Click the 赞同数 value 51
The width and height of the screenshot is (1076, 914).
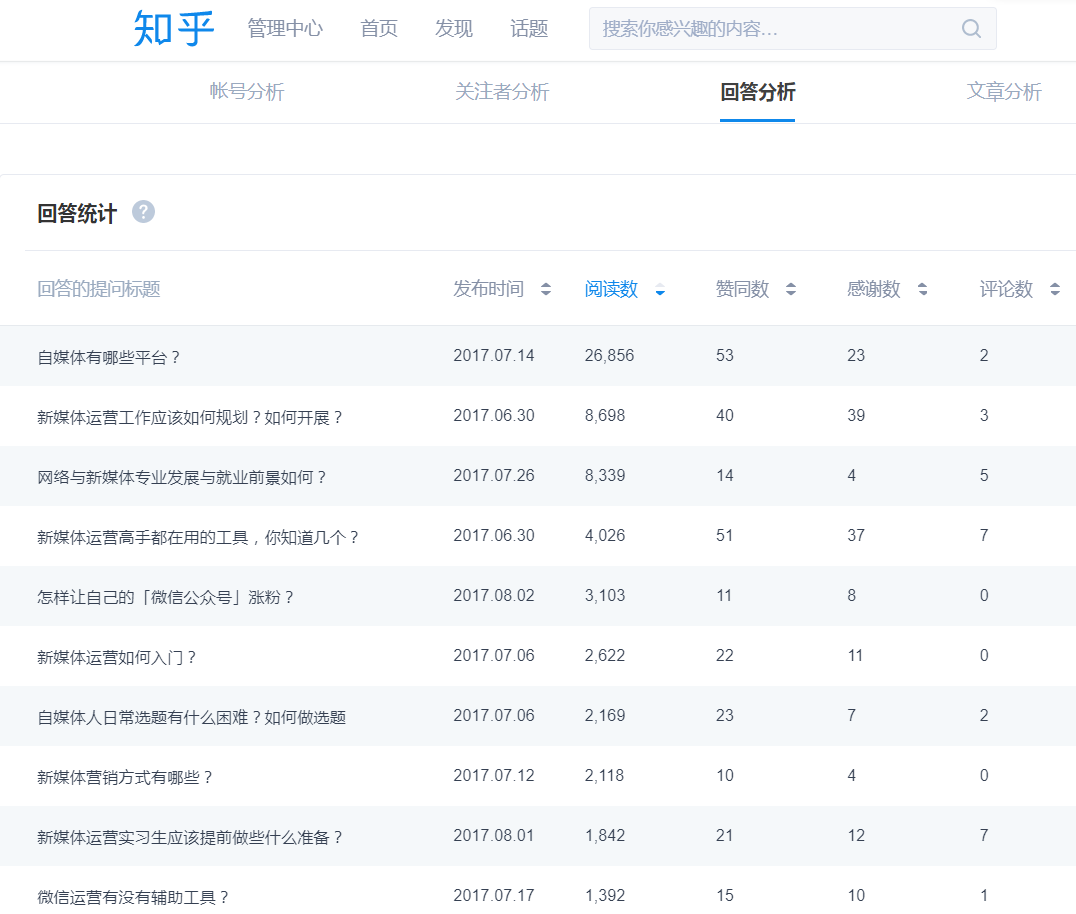[x=725, y=535]
